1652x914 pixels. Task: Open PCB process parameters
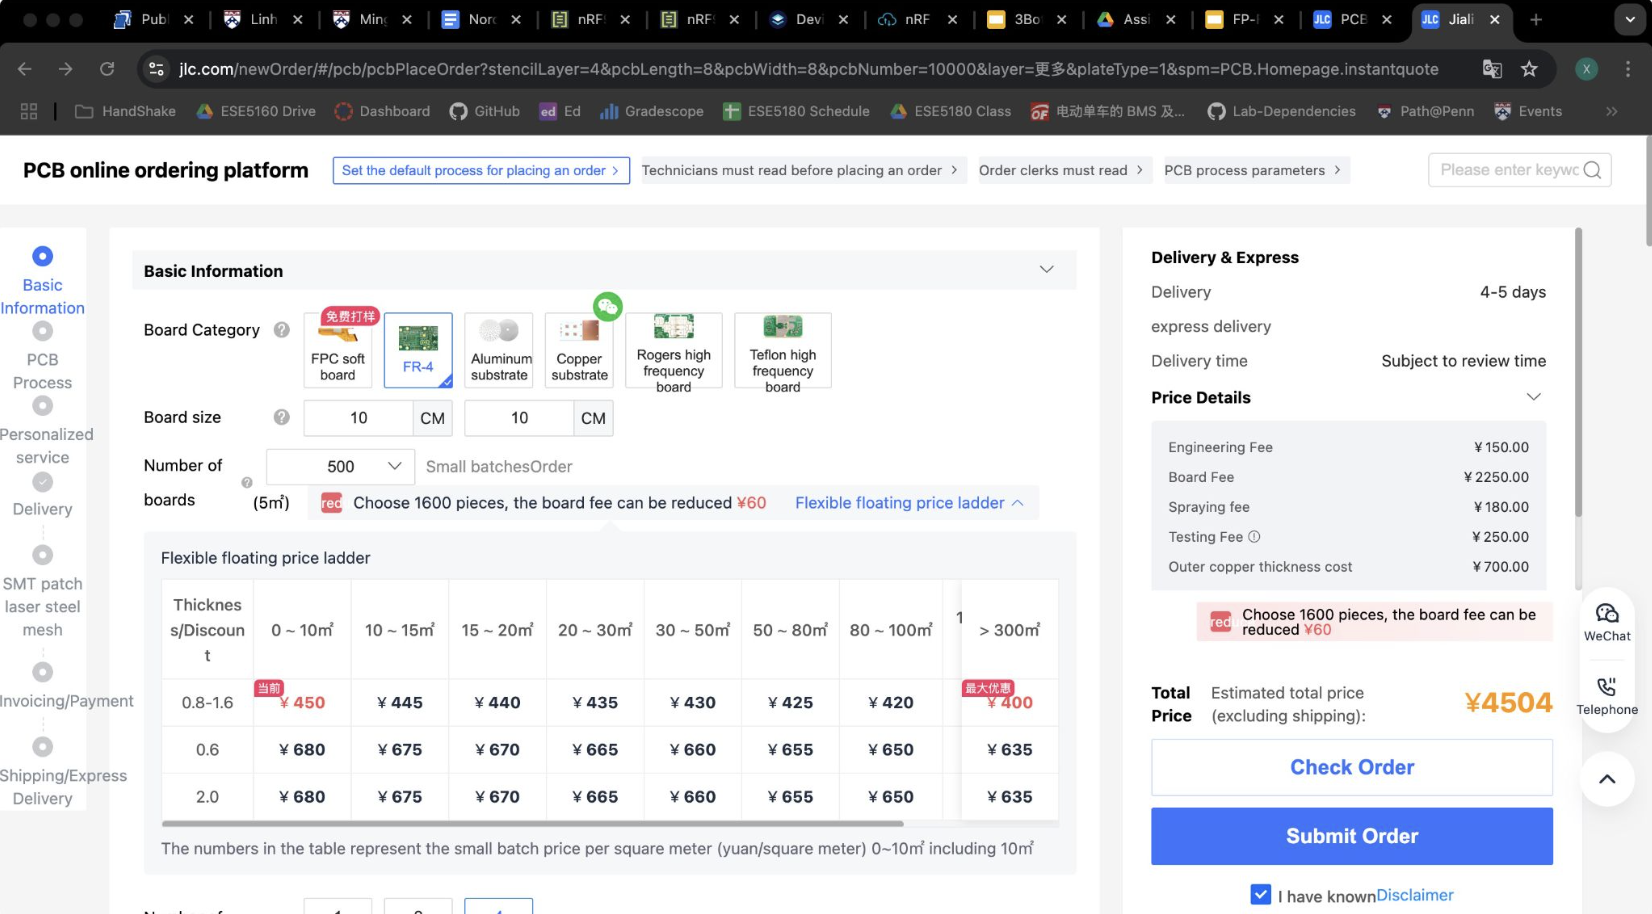(1252, 170)
